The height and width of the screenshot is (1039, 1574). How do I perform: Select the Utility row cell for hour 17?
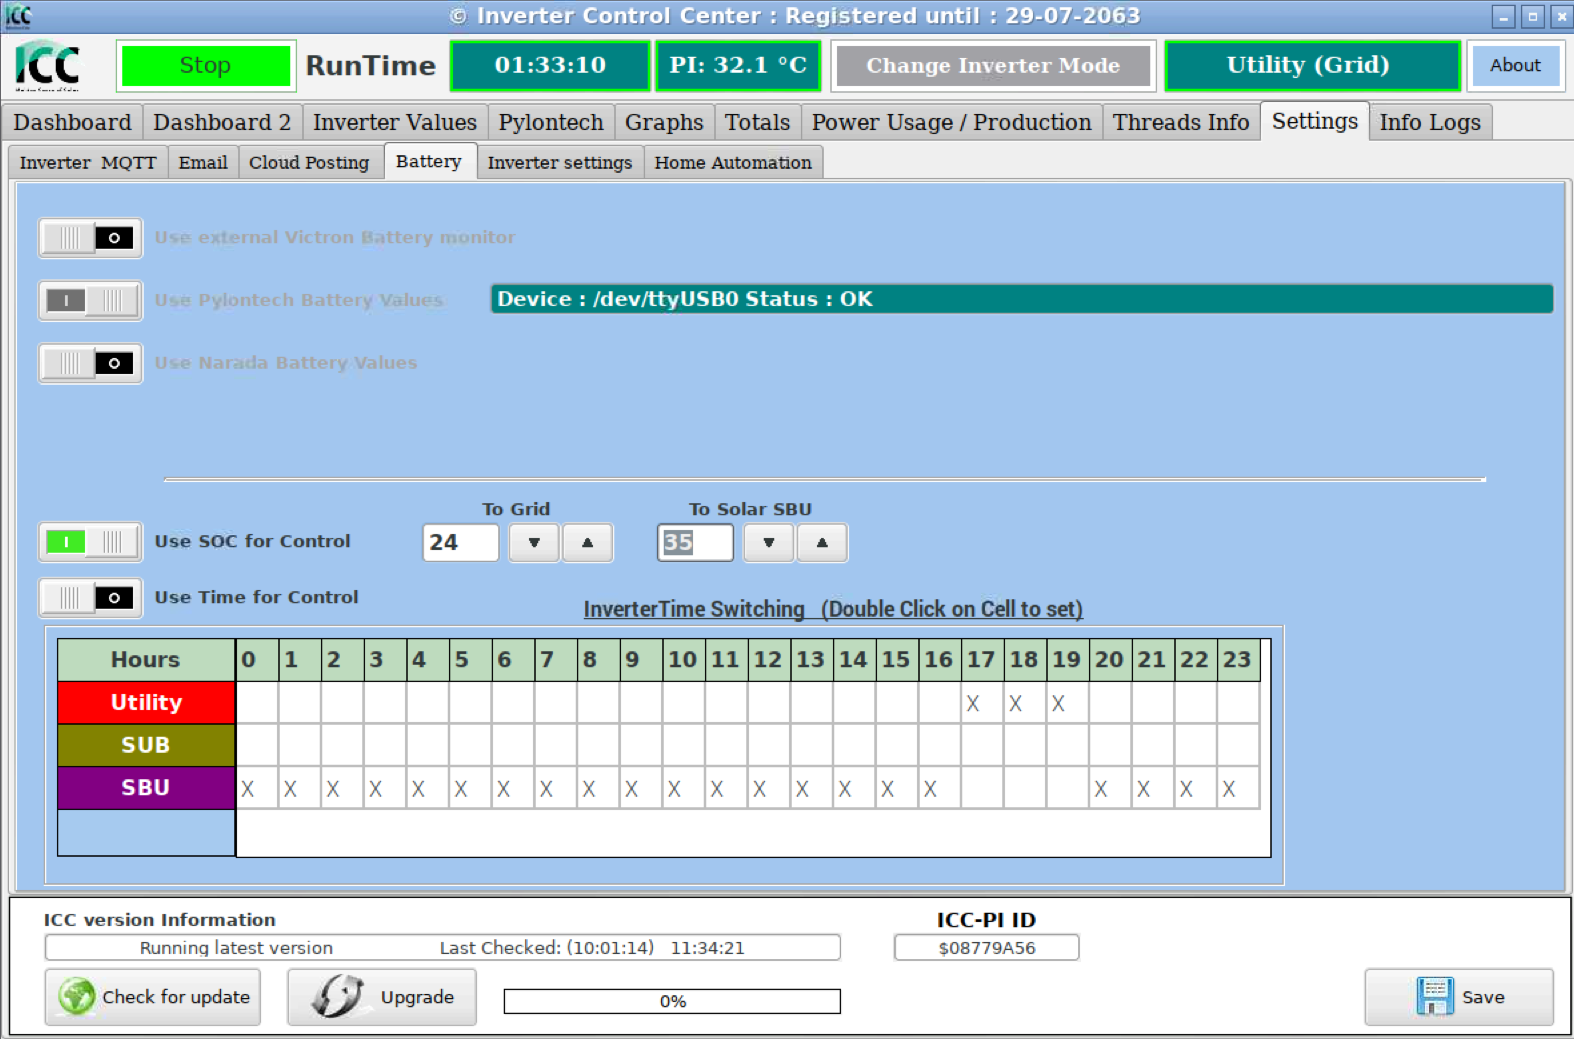981,703
